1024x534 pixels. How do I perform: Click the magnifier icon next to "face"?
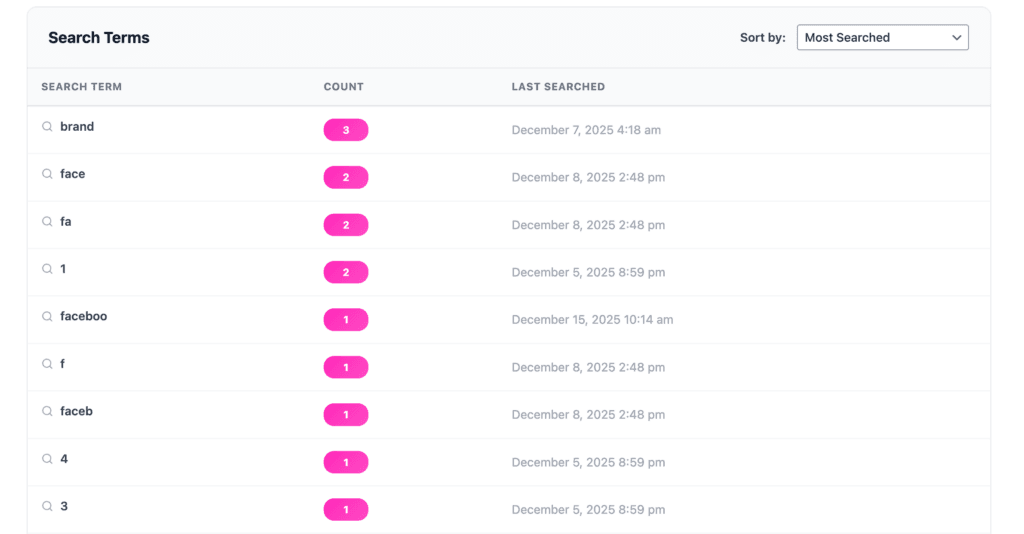click(47, 174)
